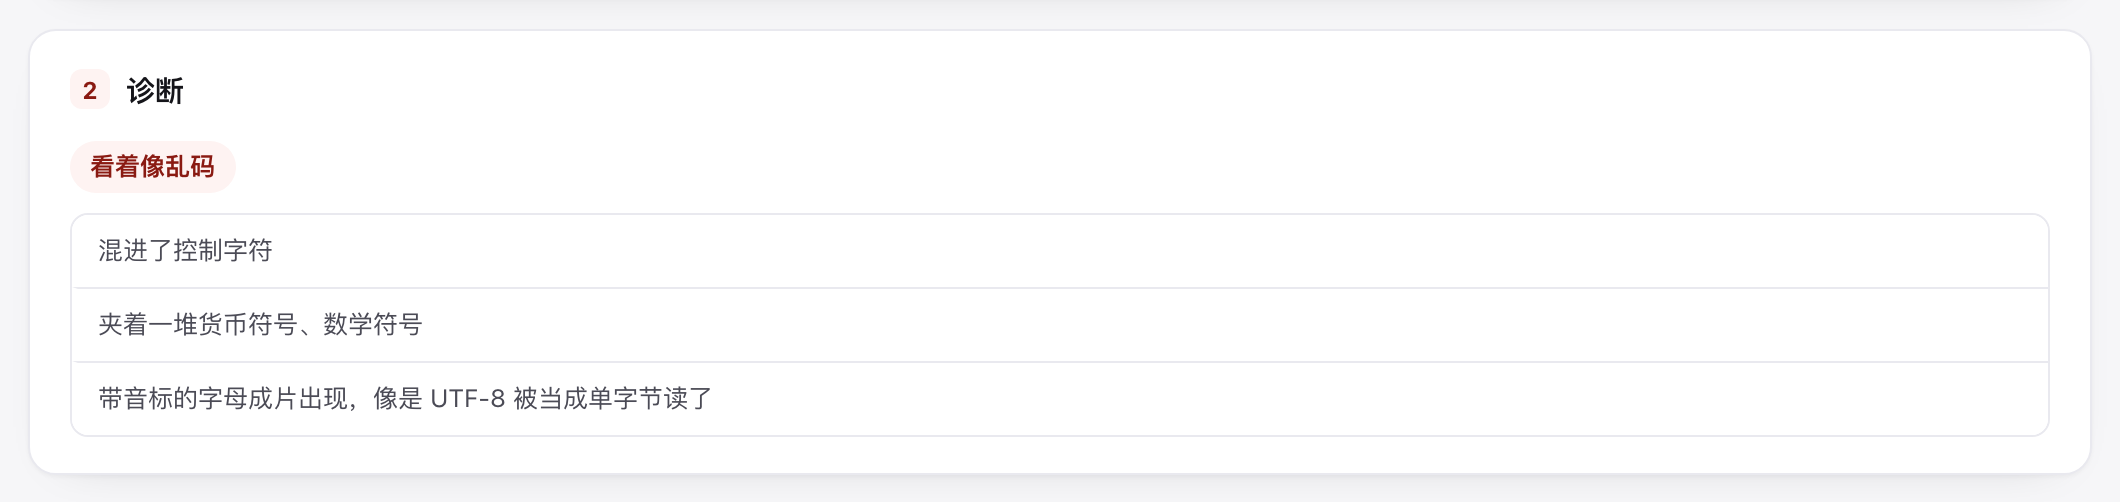The height and width of the screenshot is (502, 2120).
Task: Click the text 货币符号 in the second row
Action: coord(248,325)
